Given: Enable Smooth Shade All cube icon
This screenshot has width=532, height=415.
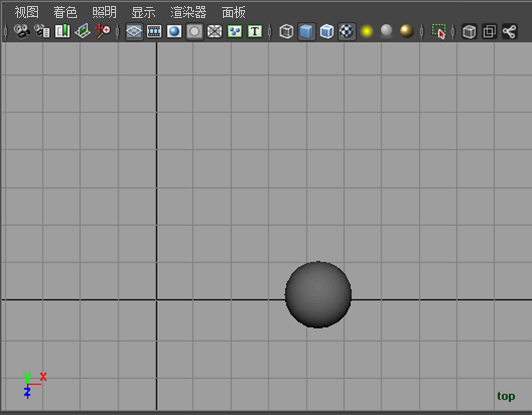Looking at the screenshot, I should coord(306,32).
